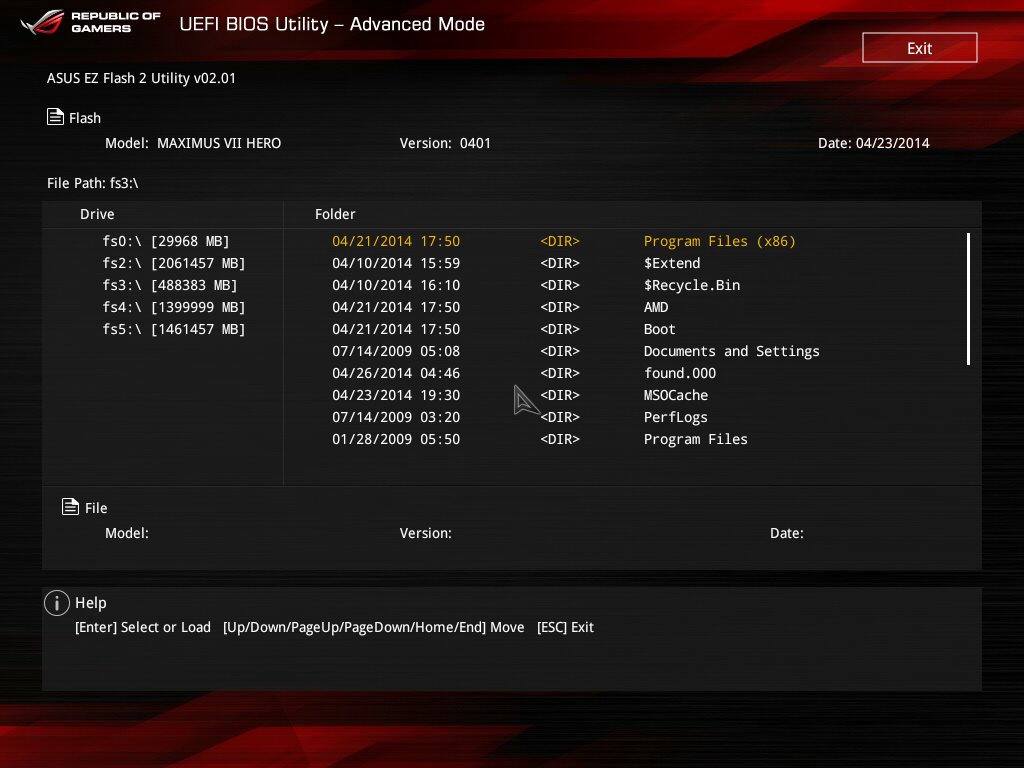Click the Republic of Gamers logo

(90, 23)
